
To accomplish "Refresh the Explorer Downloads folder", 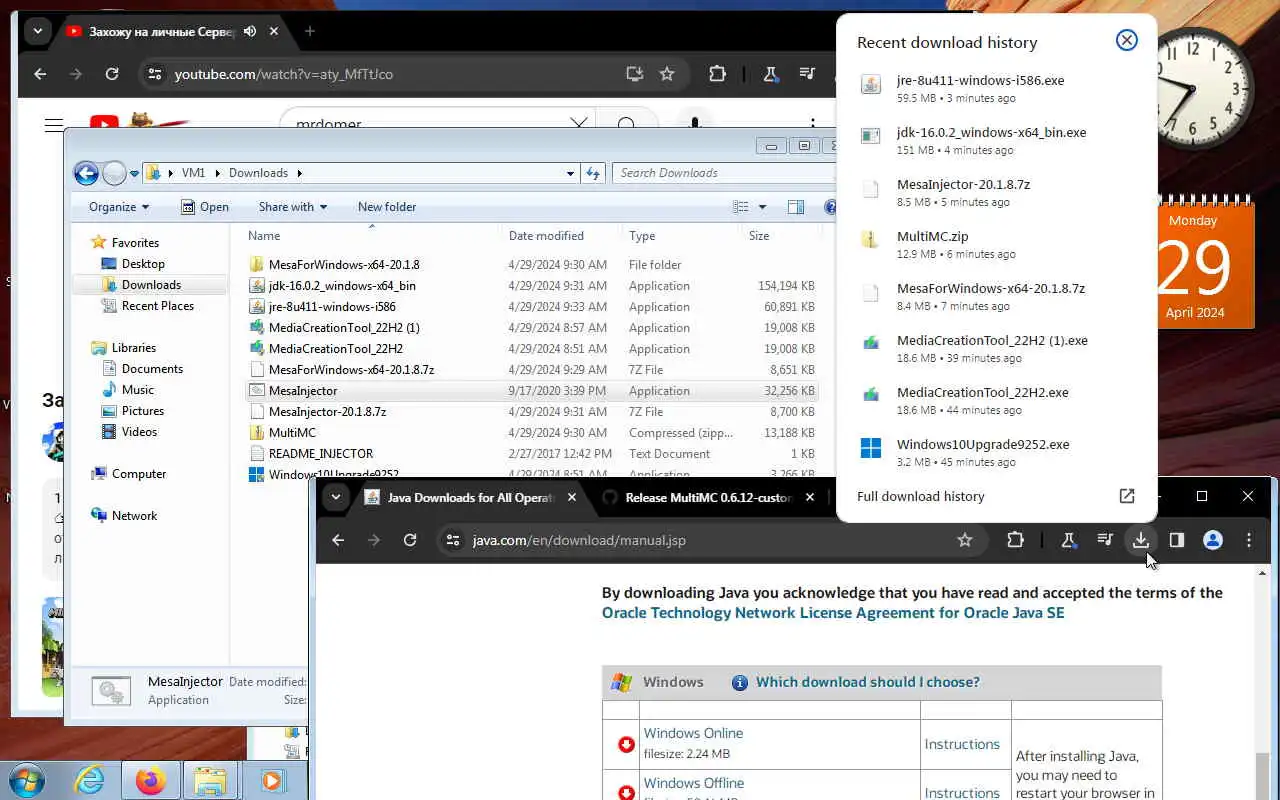I will (593, 173).
